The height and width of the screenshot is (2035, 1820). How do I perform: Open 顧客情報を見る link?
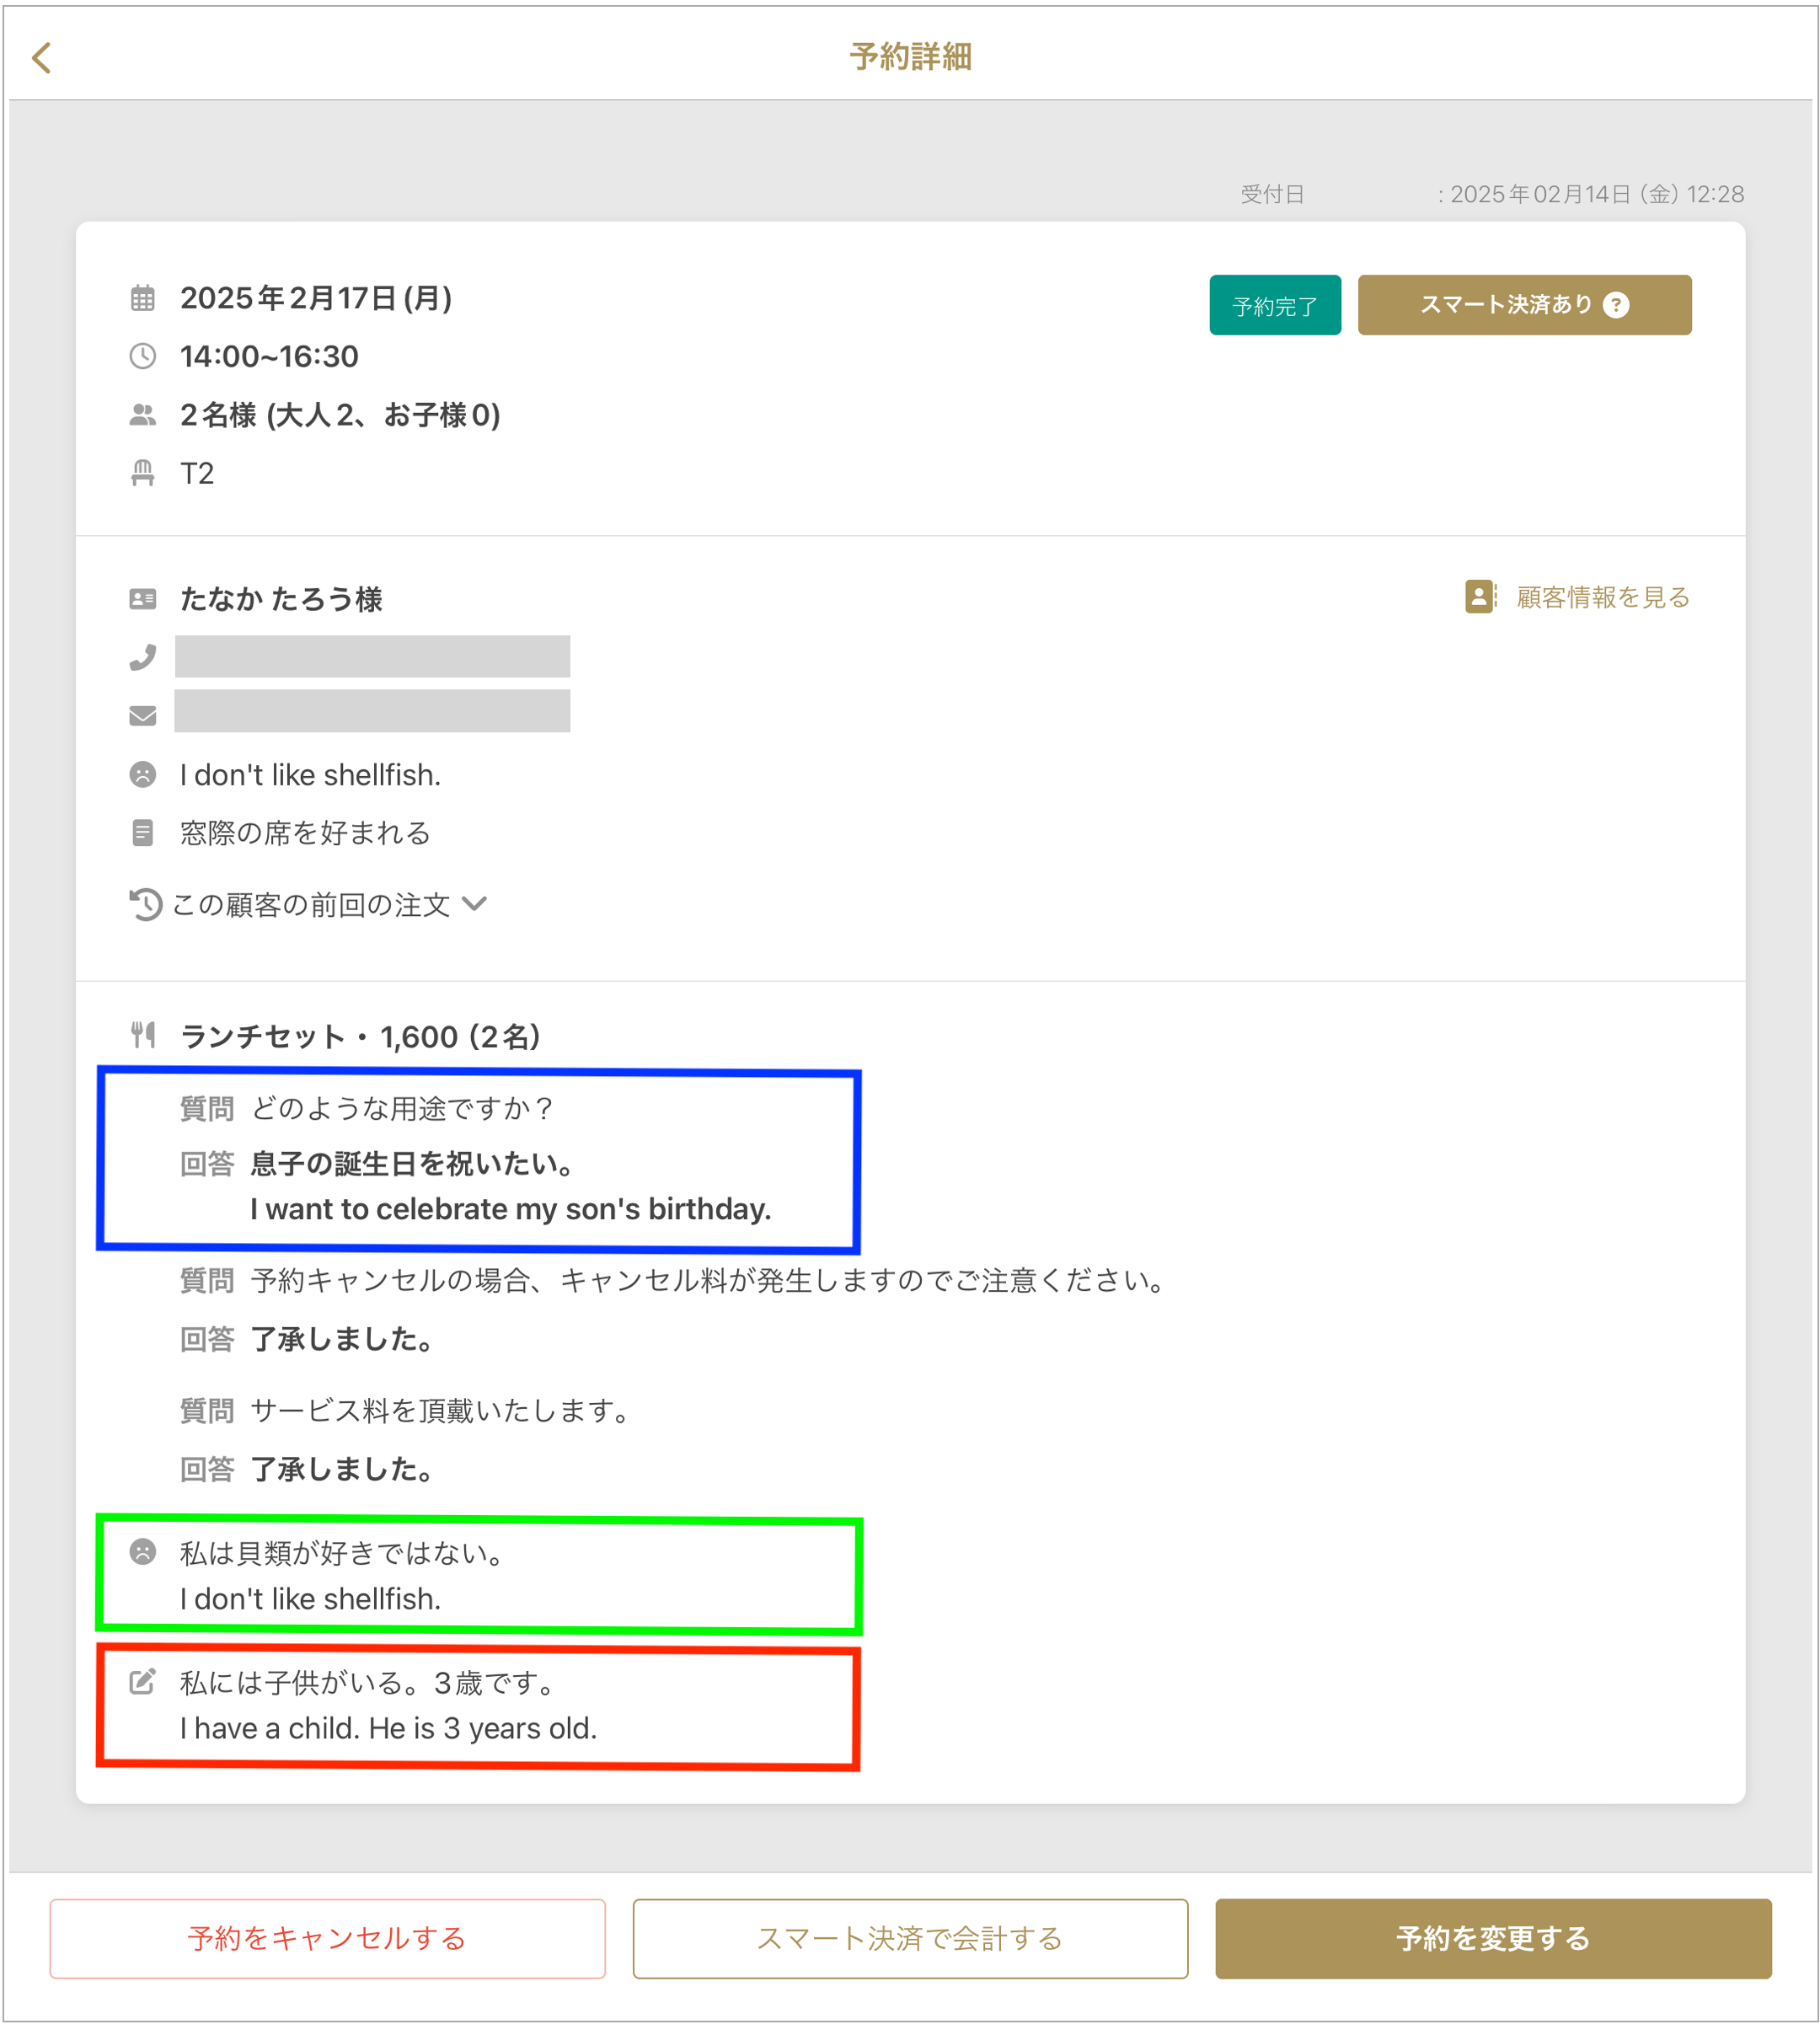click(1577, 597)
